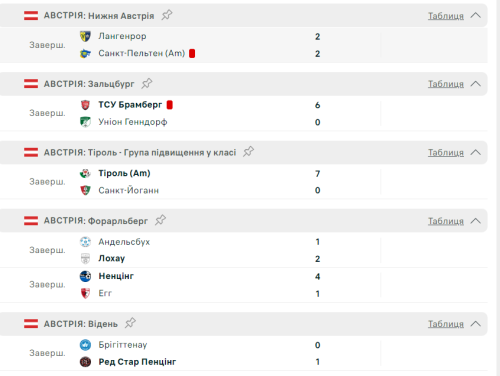Collapse the Відень league section

coord(476,324)
